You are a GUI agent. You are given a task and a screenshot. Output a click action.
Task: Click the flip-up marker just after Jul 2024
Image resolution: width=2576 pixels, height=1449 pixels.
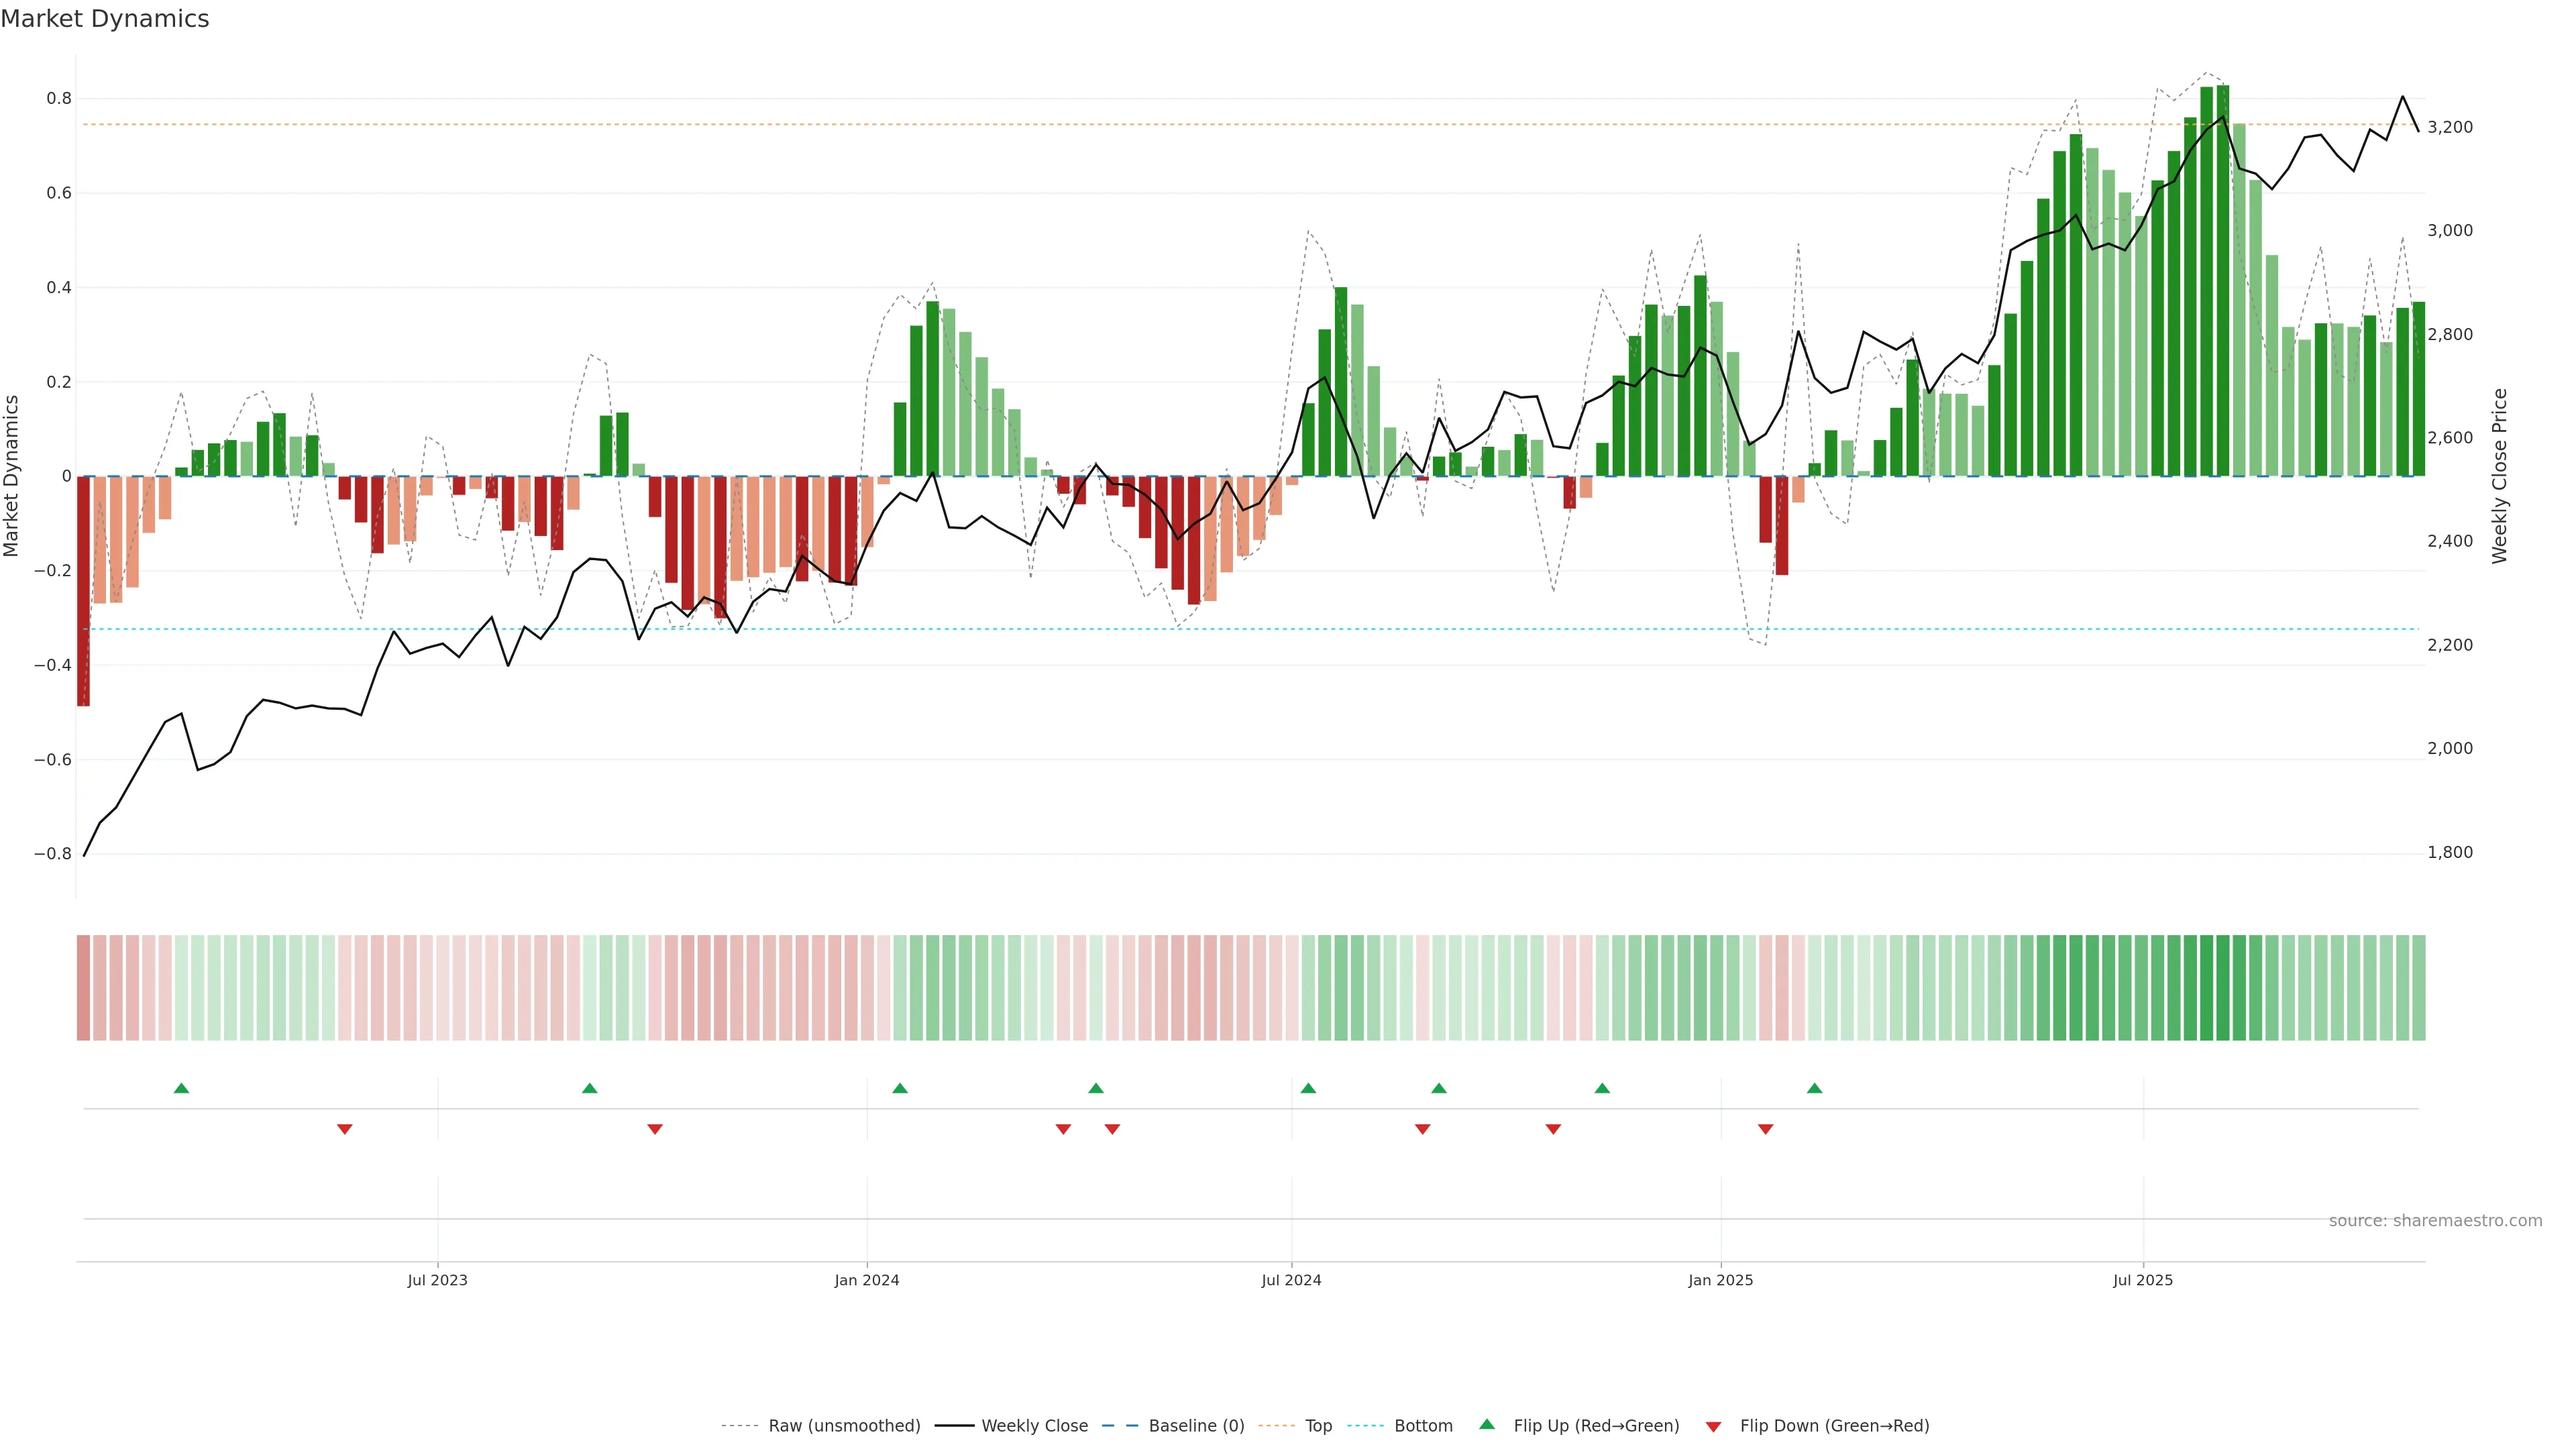1308,1088
